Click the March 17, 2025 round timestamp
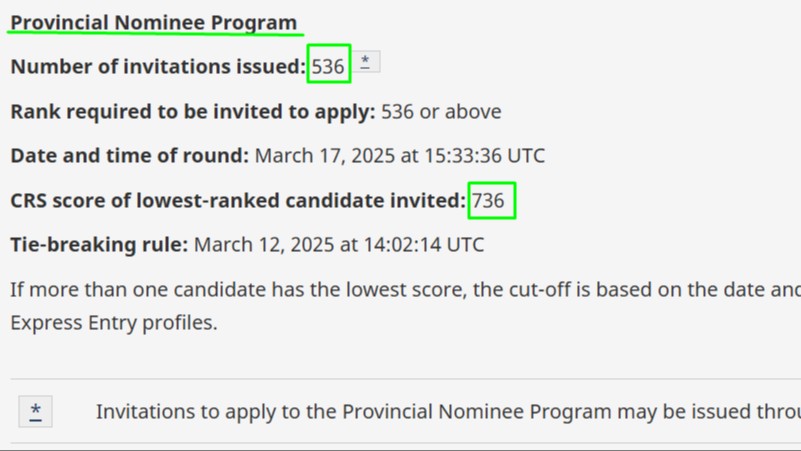The width and height of the screenshot is (801, 451). pyautogui.click(x=400, y=155)
